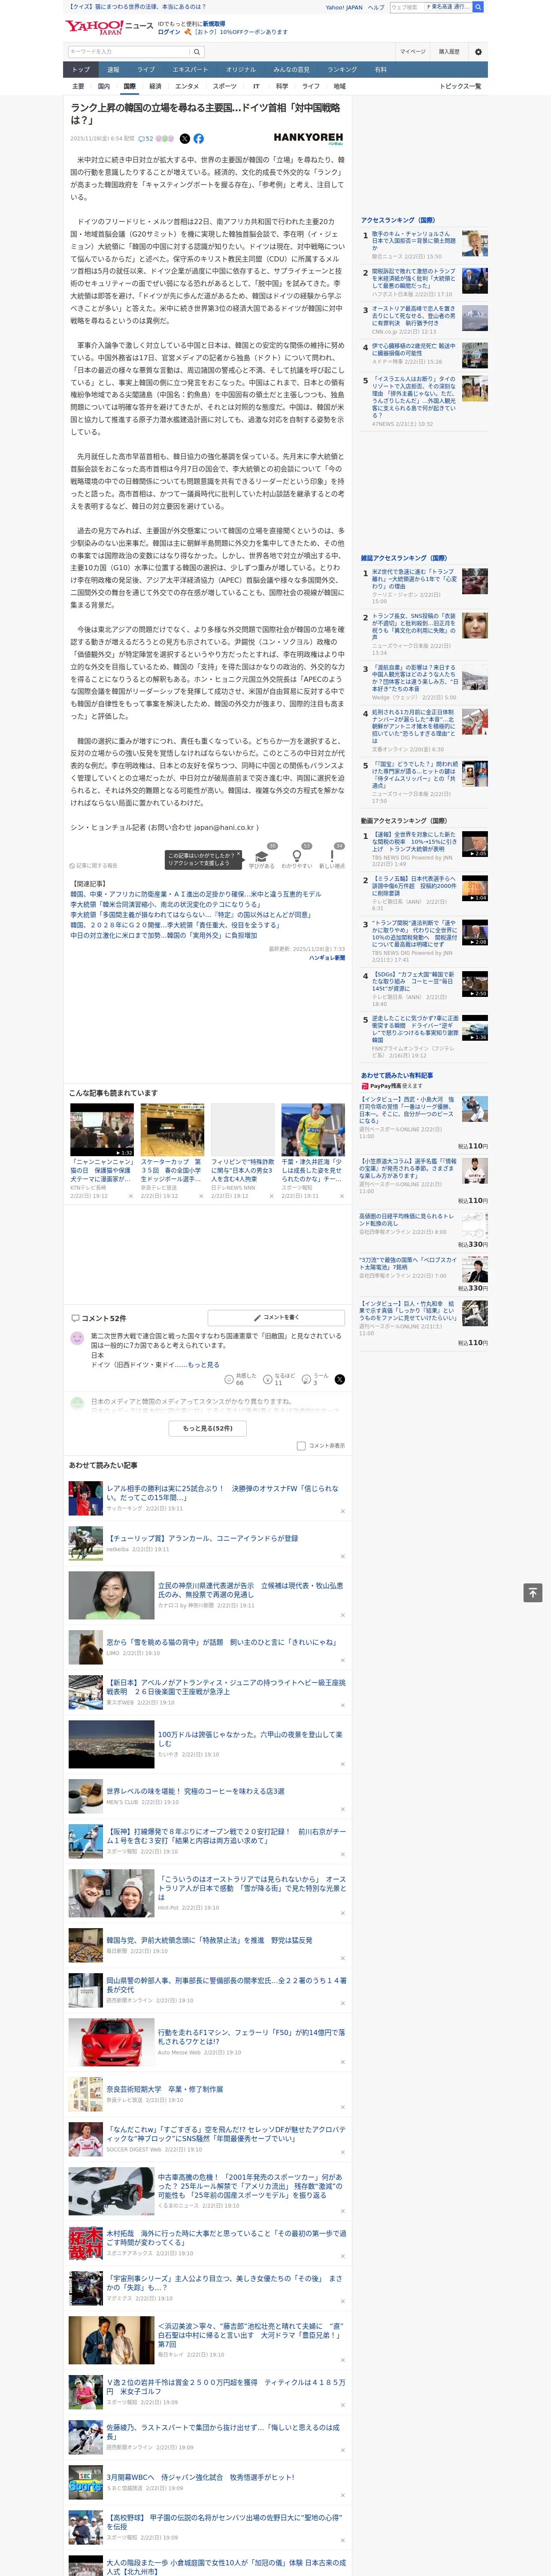The height and width of the screenshot is (2576, 551).
Task: Select スポーツ category tab
Action: [x=225, y=86]
